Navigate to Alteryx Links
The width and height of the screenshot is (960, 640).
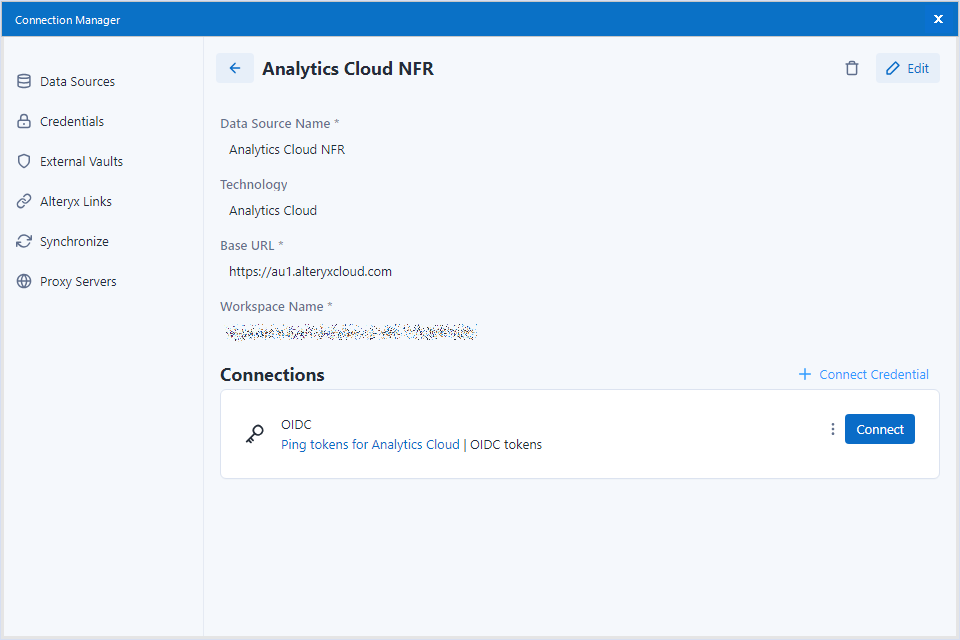tap(76, 201)
